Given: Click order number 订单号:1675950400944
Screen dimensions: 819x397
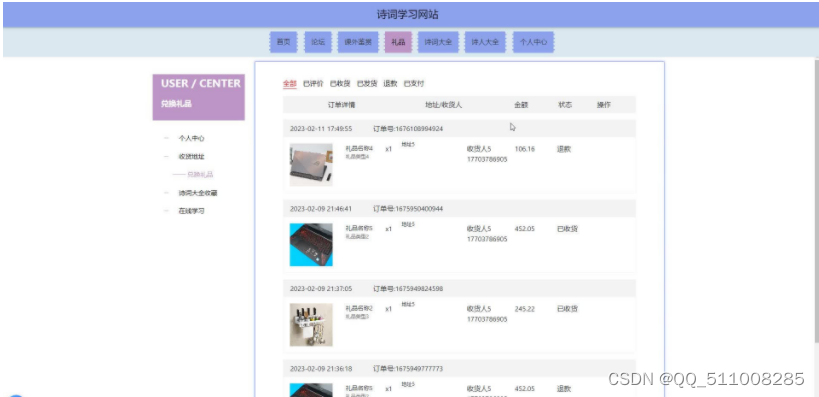Looking at the screenshot, I should [408, 208].
